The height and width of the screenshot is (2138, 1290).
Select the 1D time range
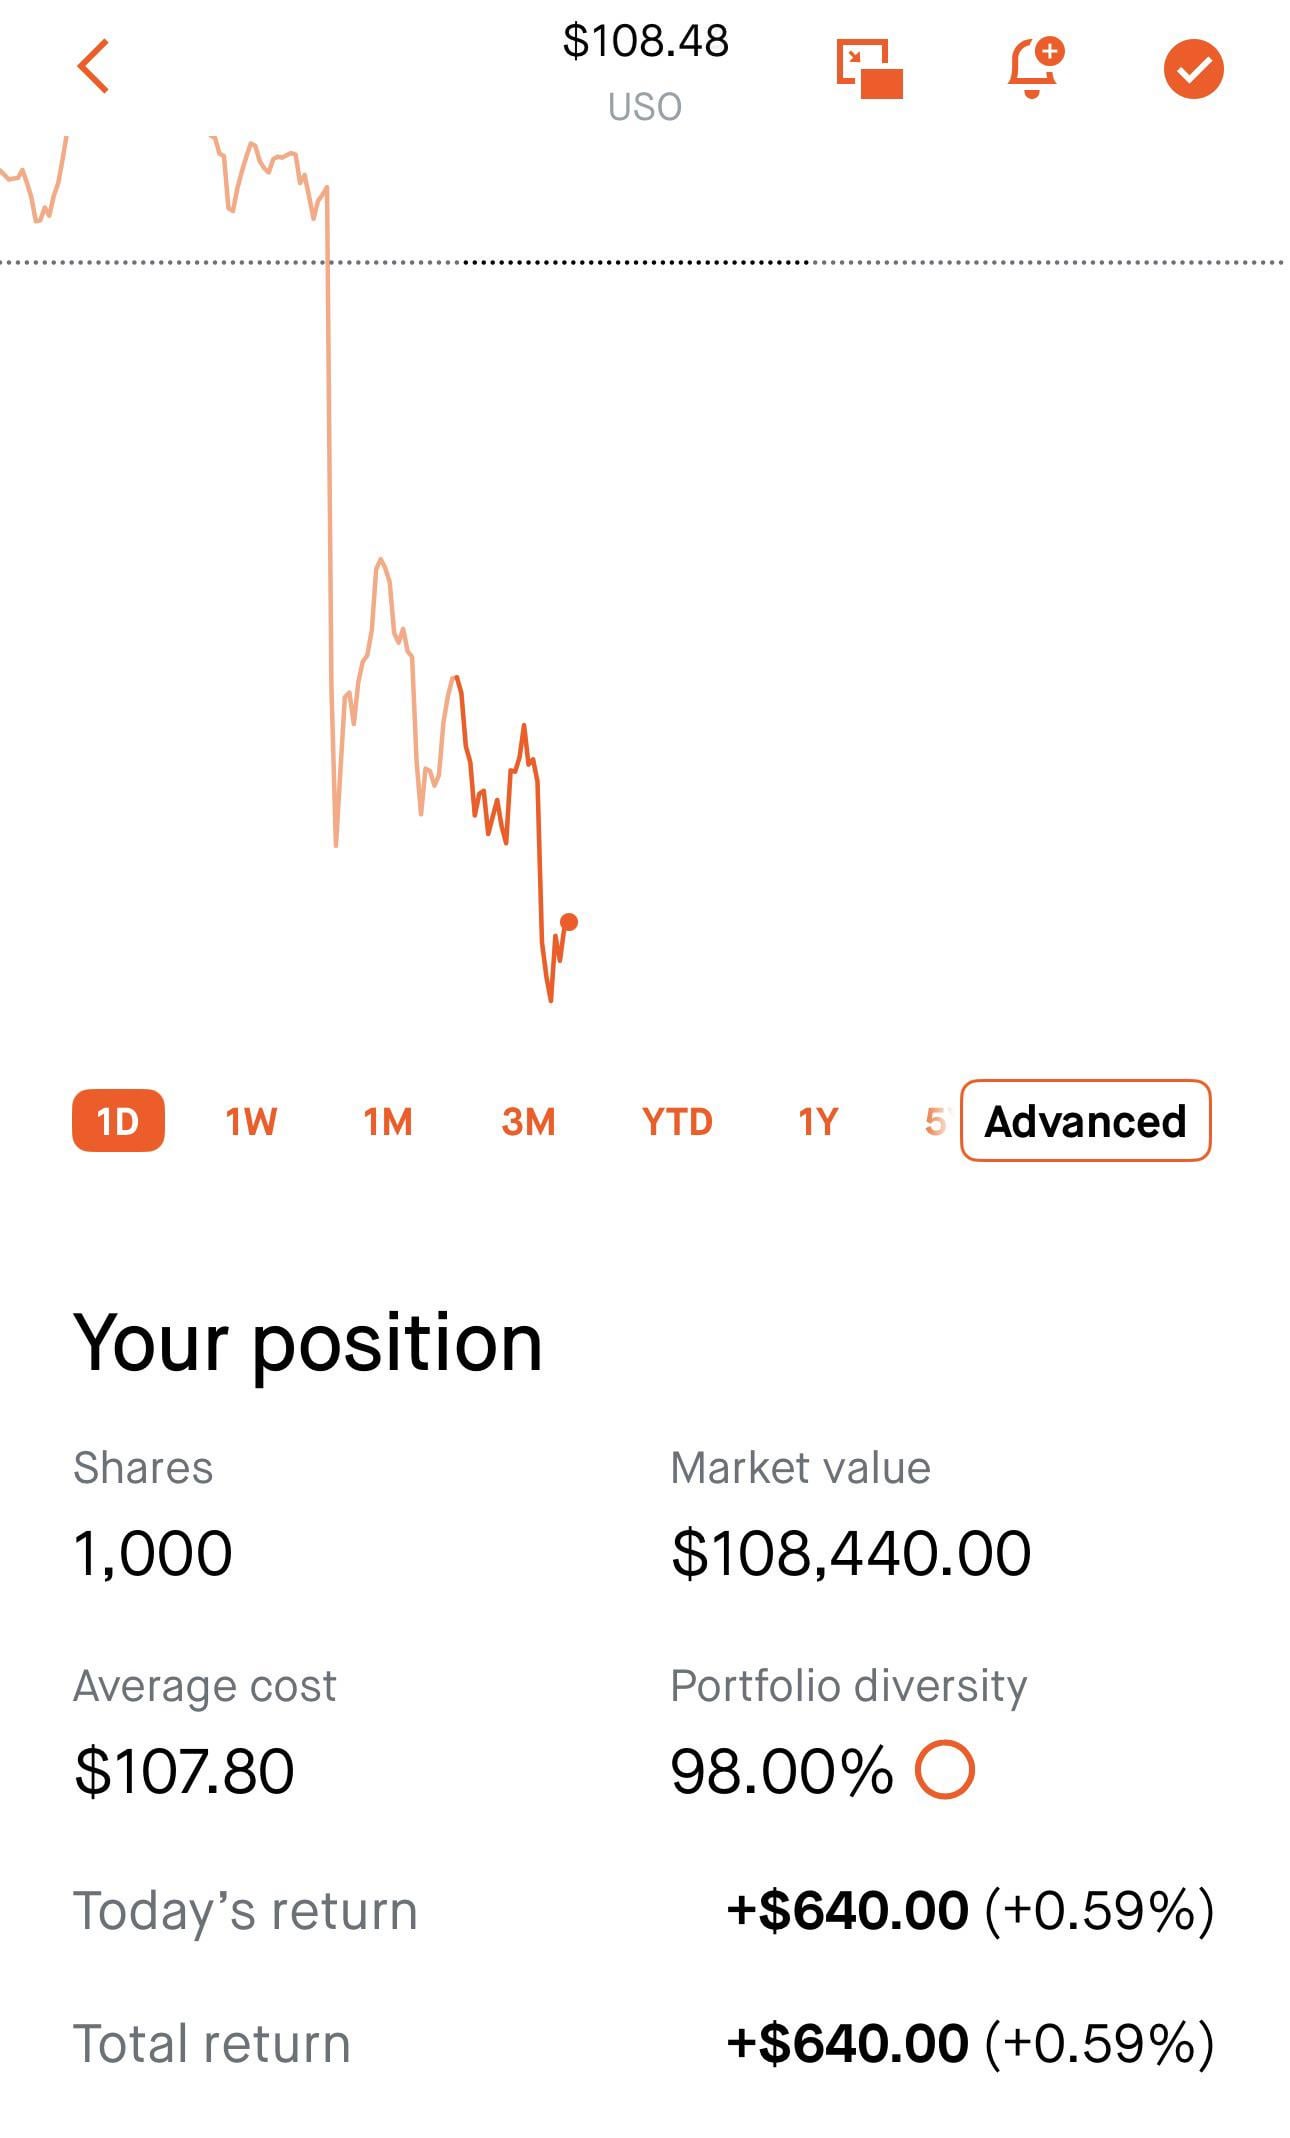tap(118, 1121)
